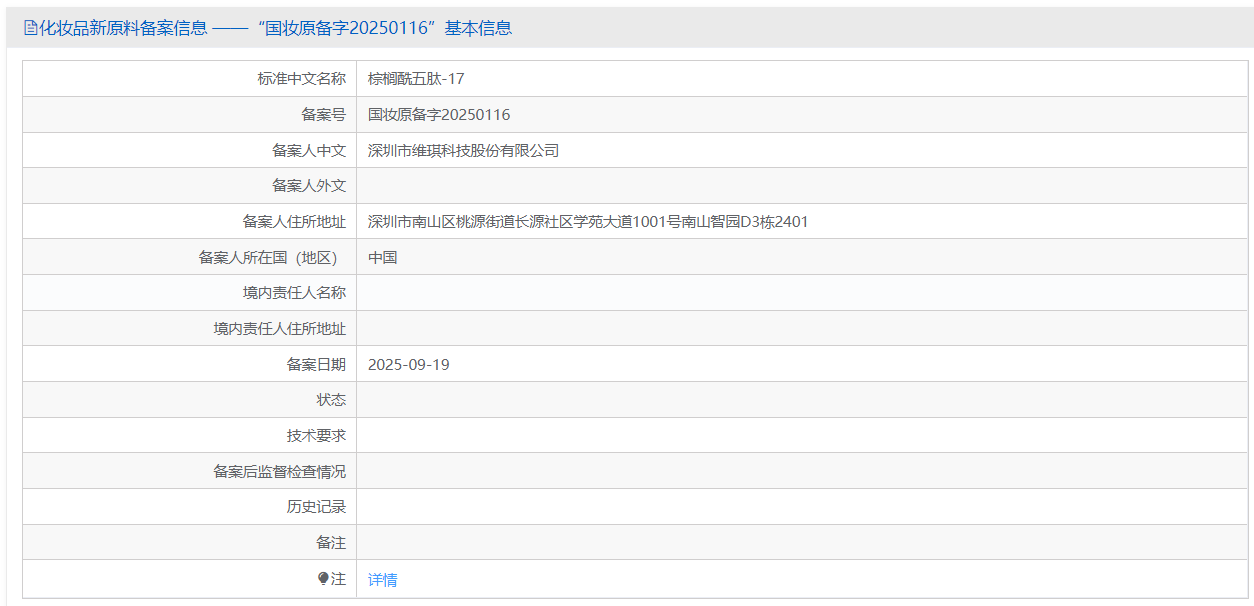Click the header title 化妆品新原料备案信息
Viewport: 1254px width, 606px height.
[123, 28]
